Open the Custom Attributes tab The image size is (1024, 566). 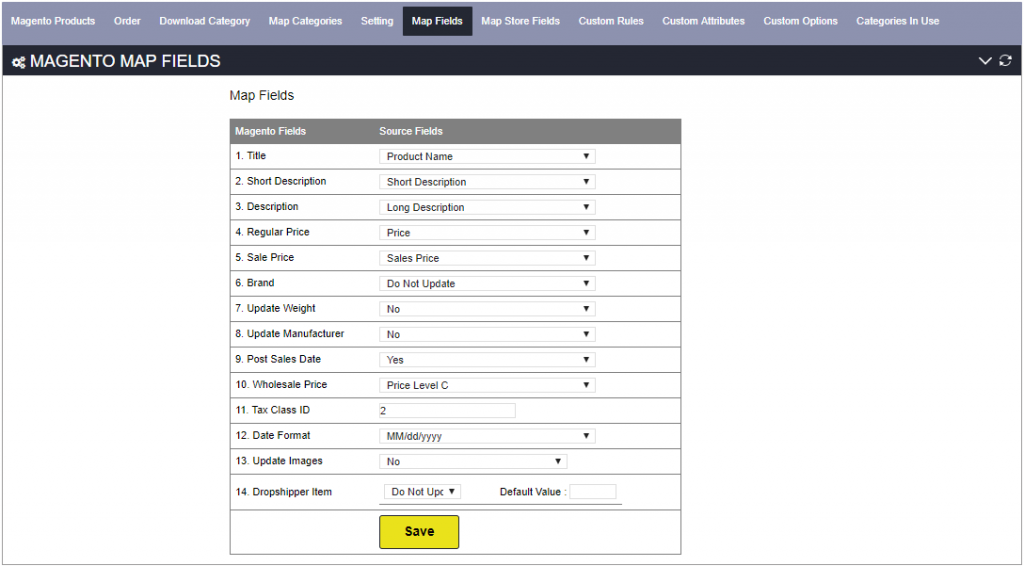click(703, 21)
